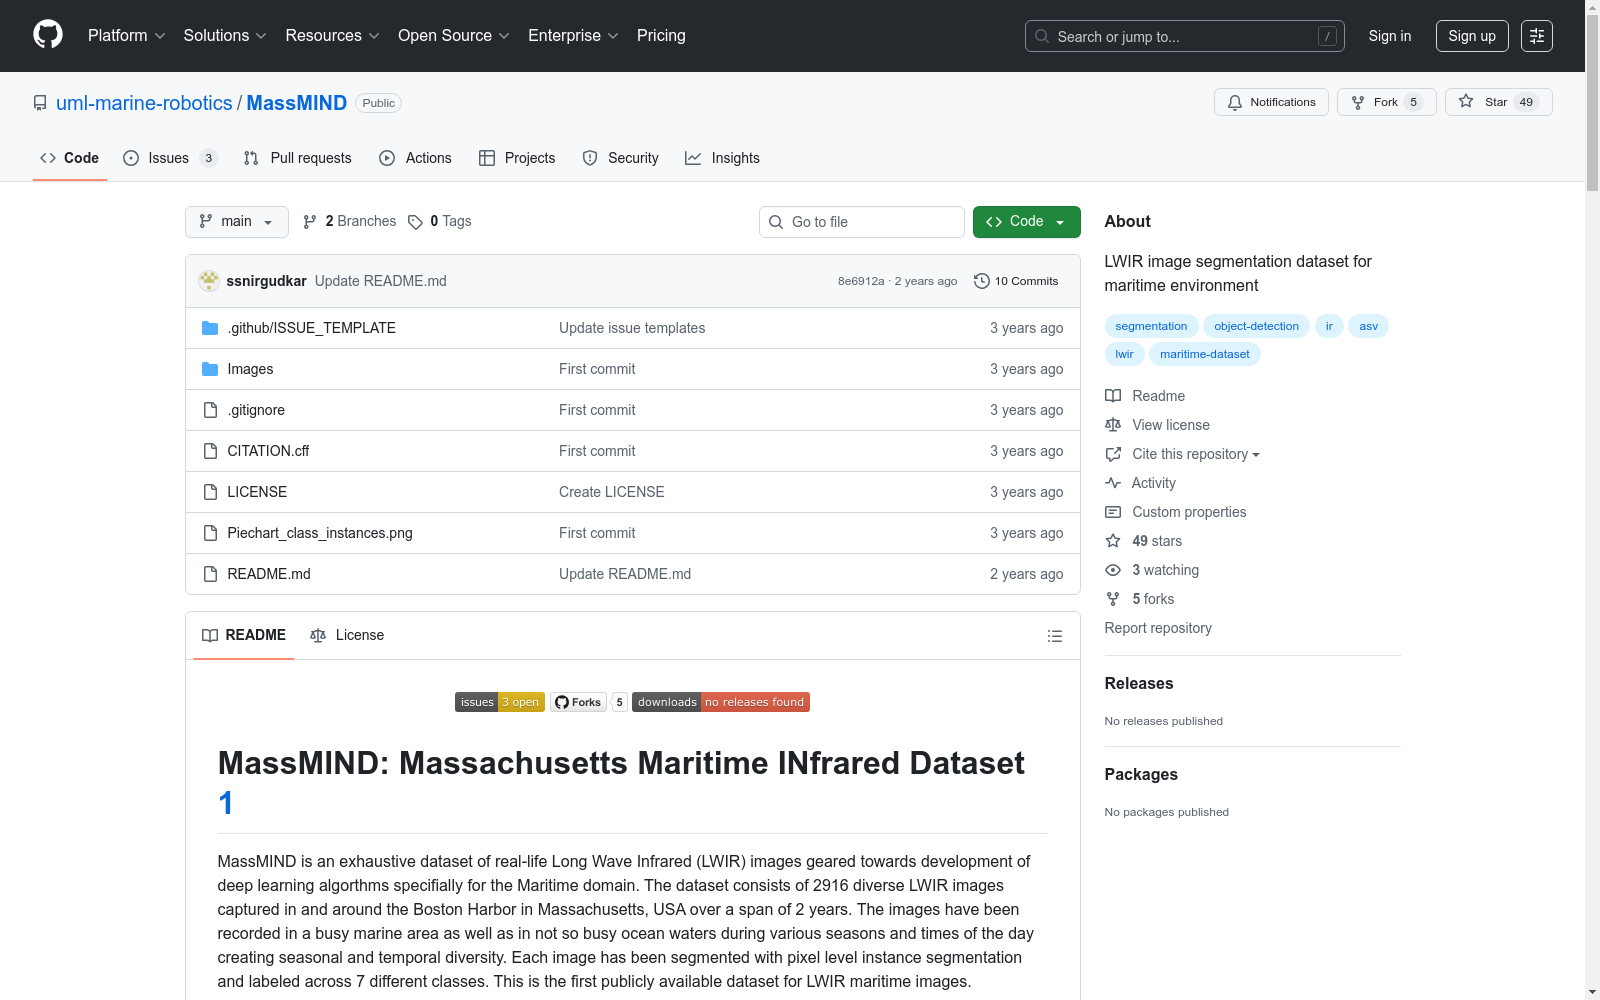Click the .gitignore file icon
This screenshot has height=1000, width=1600.
[210, 410]
